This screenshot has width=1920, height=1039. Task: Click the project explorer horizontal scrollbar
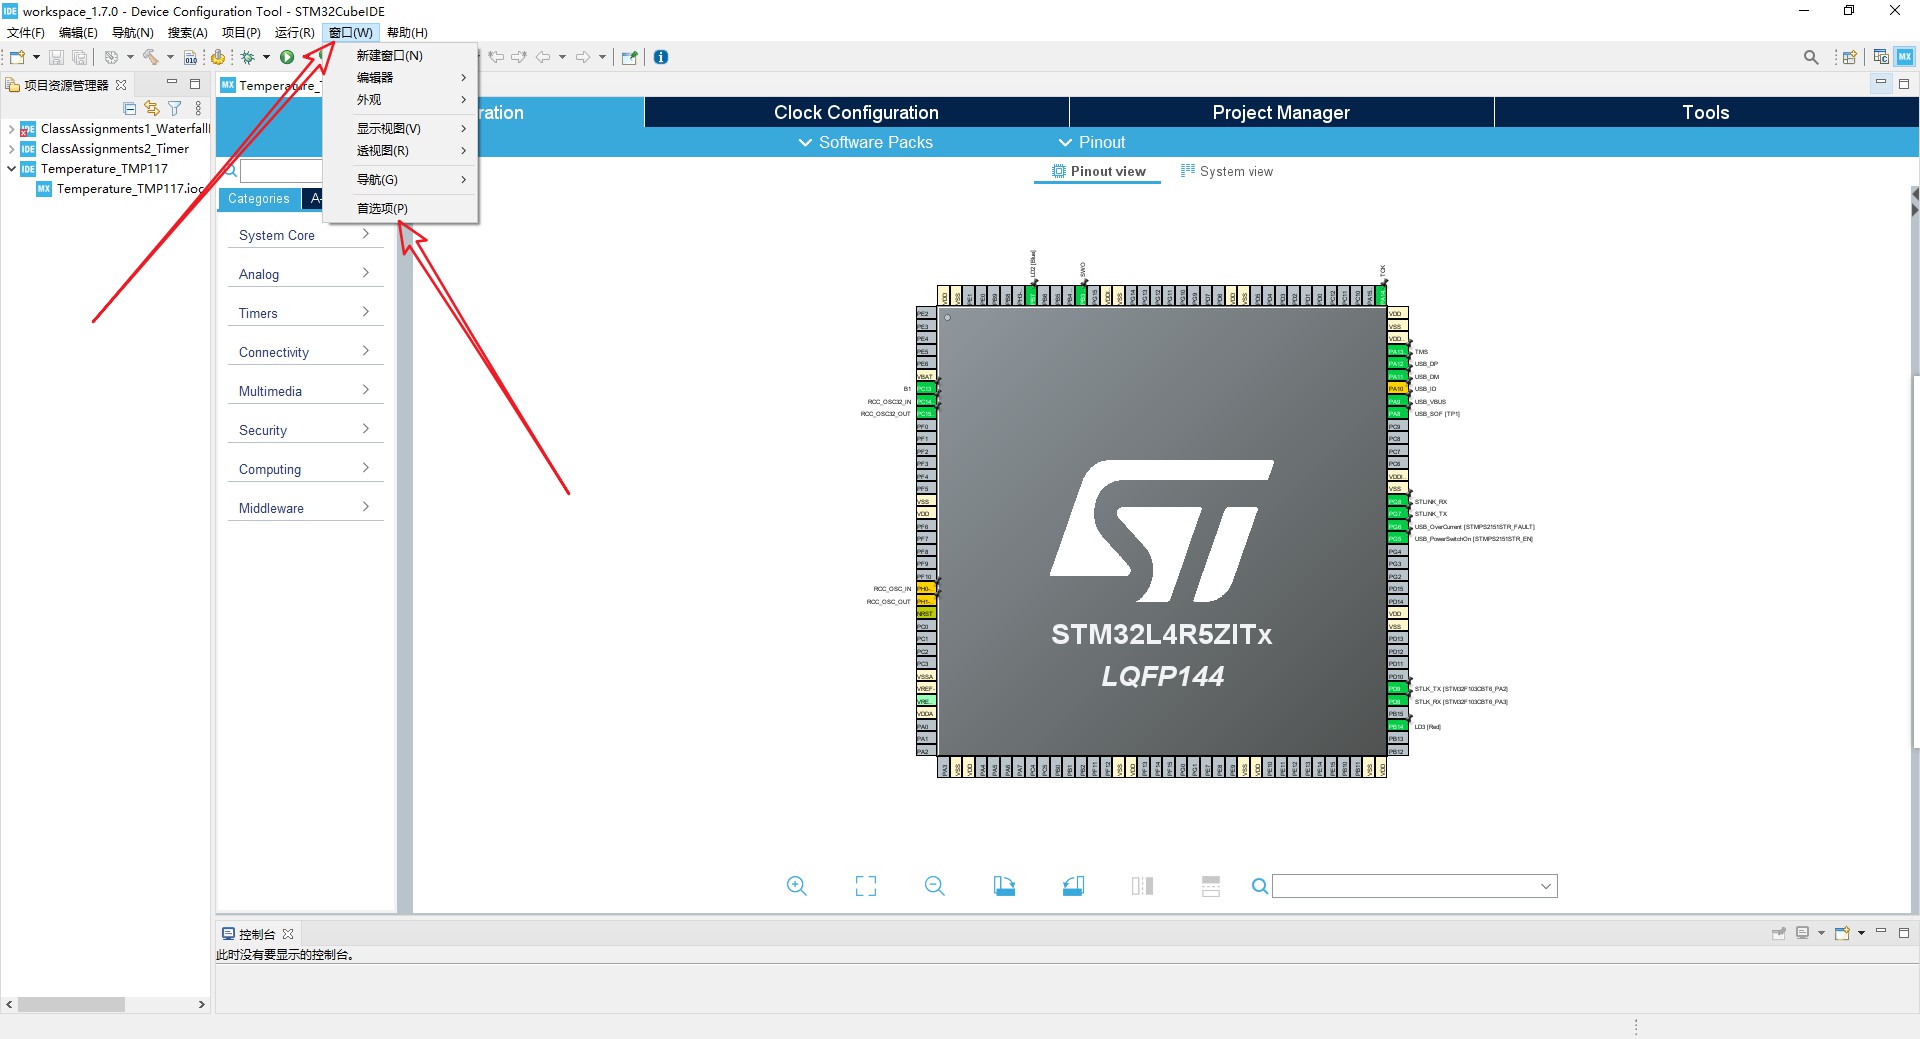coord(71,1004)
